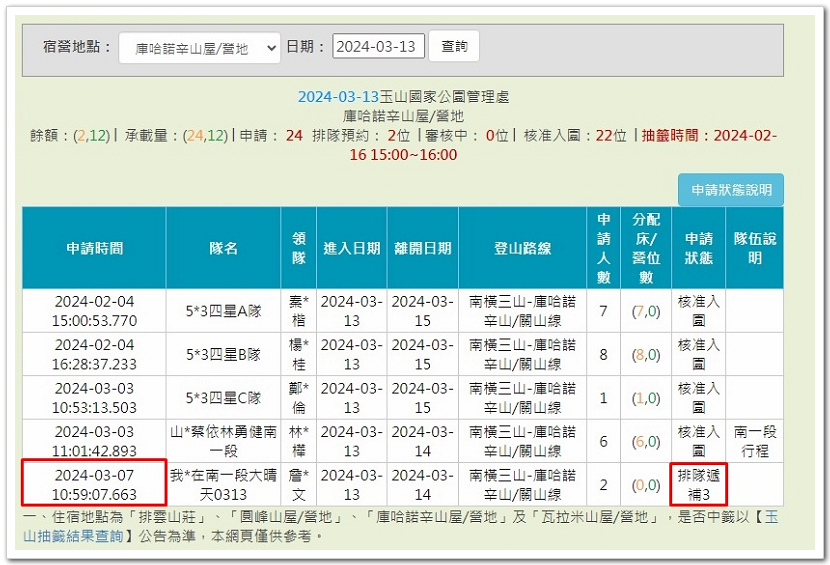Click leader name 詹*文
This screenshot has width=830, height=565.
point(299,485)
